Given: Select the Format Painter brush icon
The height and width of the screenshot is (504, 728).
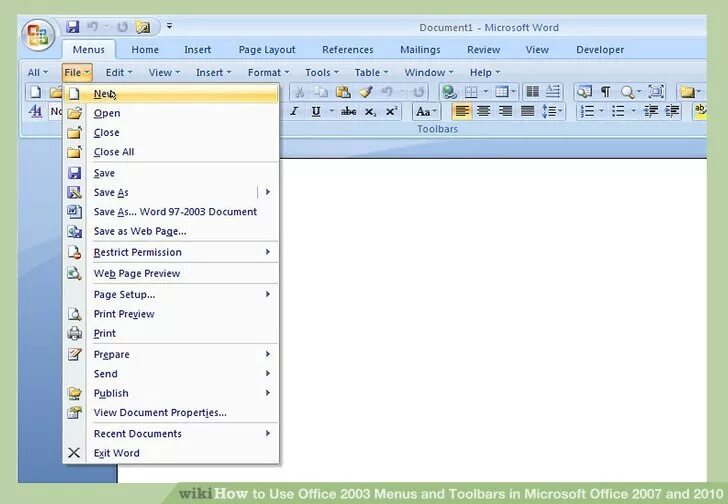Looking at the screenshot, I should [x=366, y=92].
